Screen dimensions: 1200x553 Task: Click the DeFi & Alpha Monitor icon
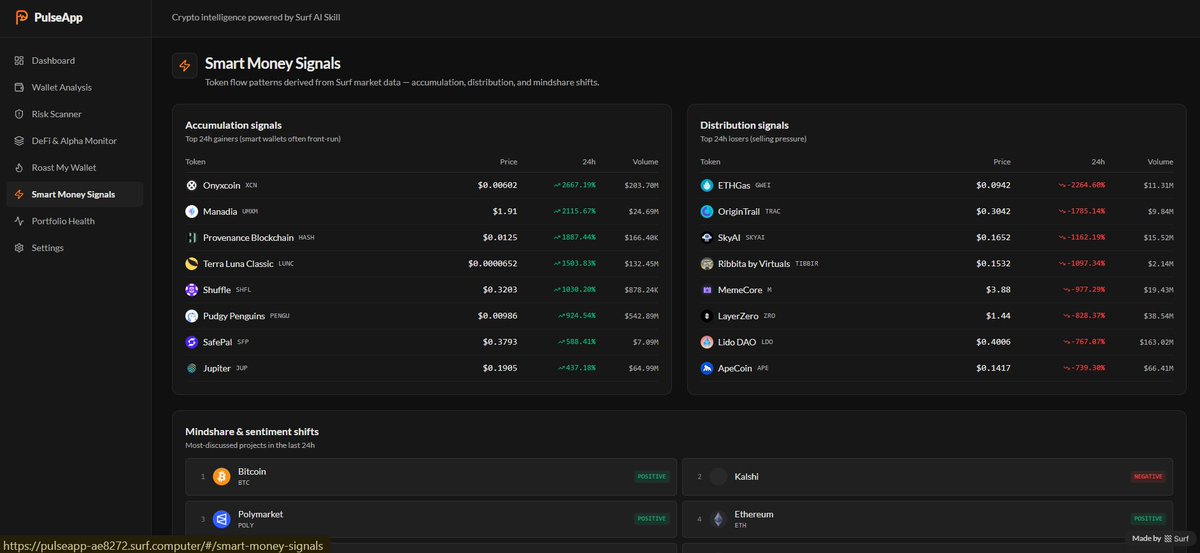click(19, 141)
